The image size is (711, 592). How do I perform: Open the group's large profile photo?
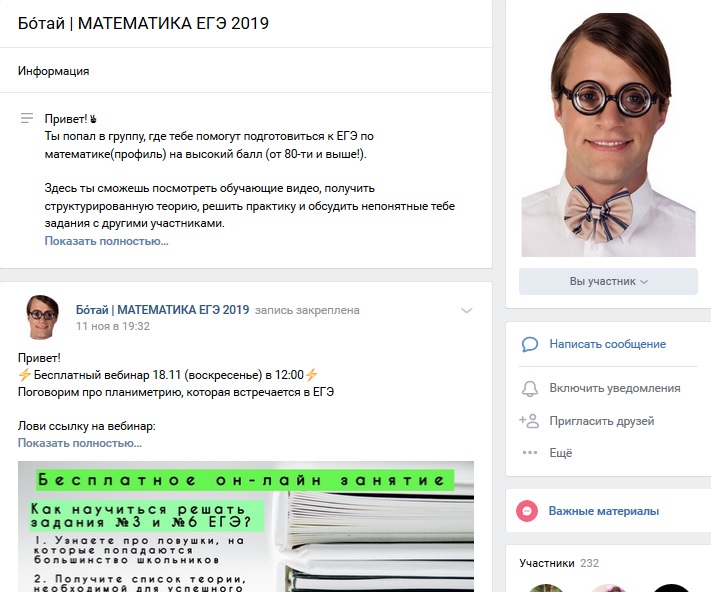pos(608,135)
